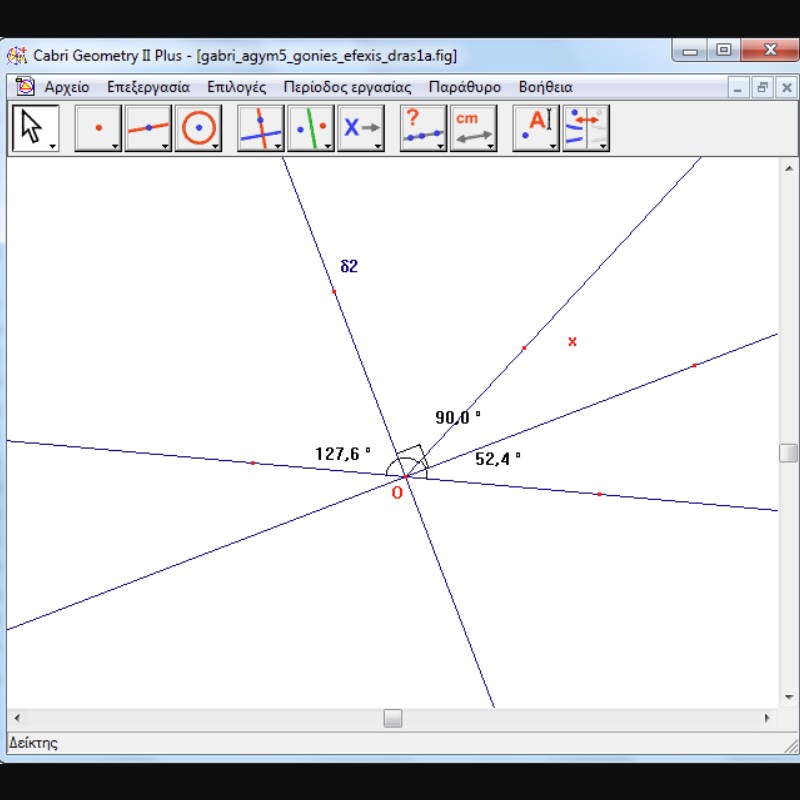Viewport: 800px width, 800px height.
Task: Restore the inner document window
Action: tap(762, 88)
